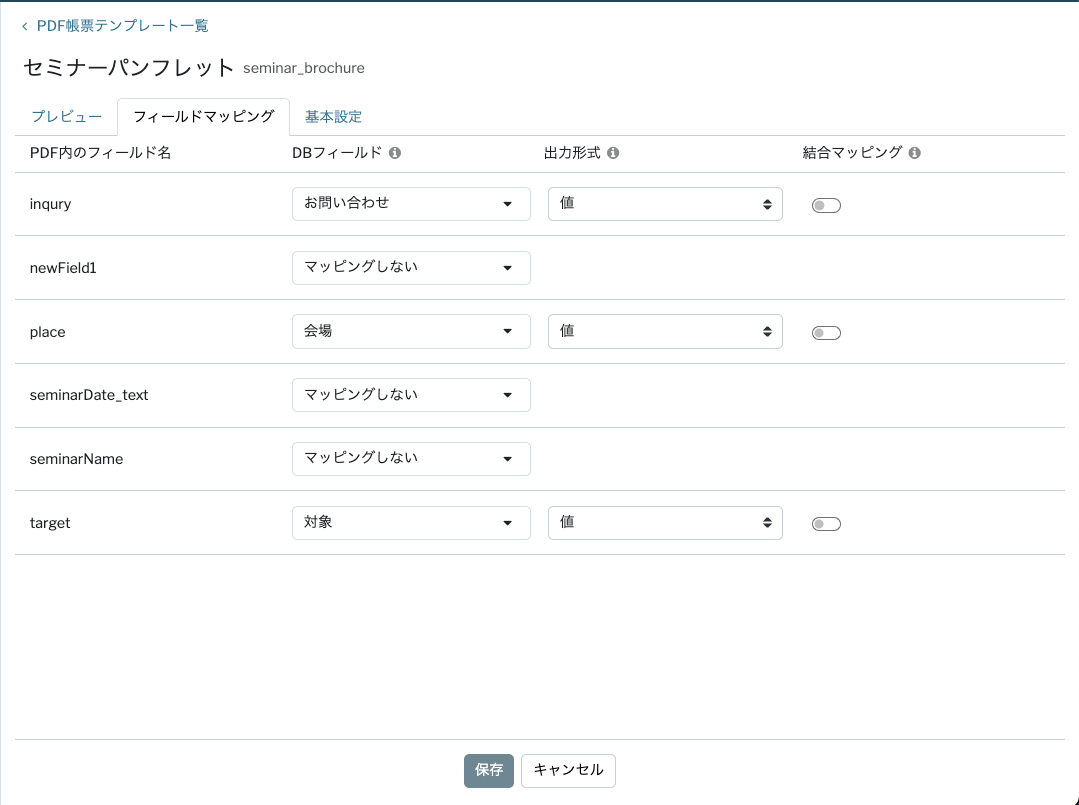Screen dimensions: 1079x805
Task: Click the info icon beside 出力形式
Action: click(613, 153)
